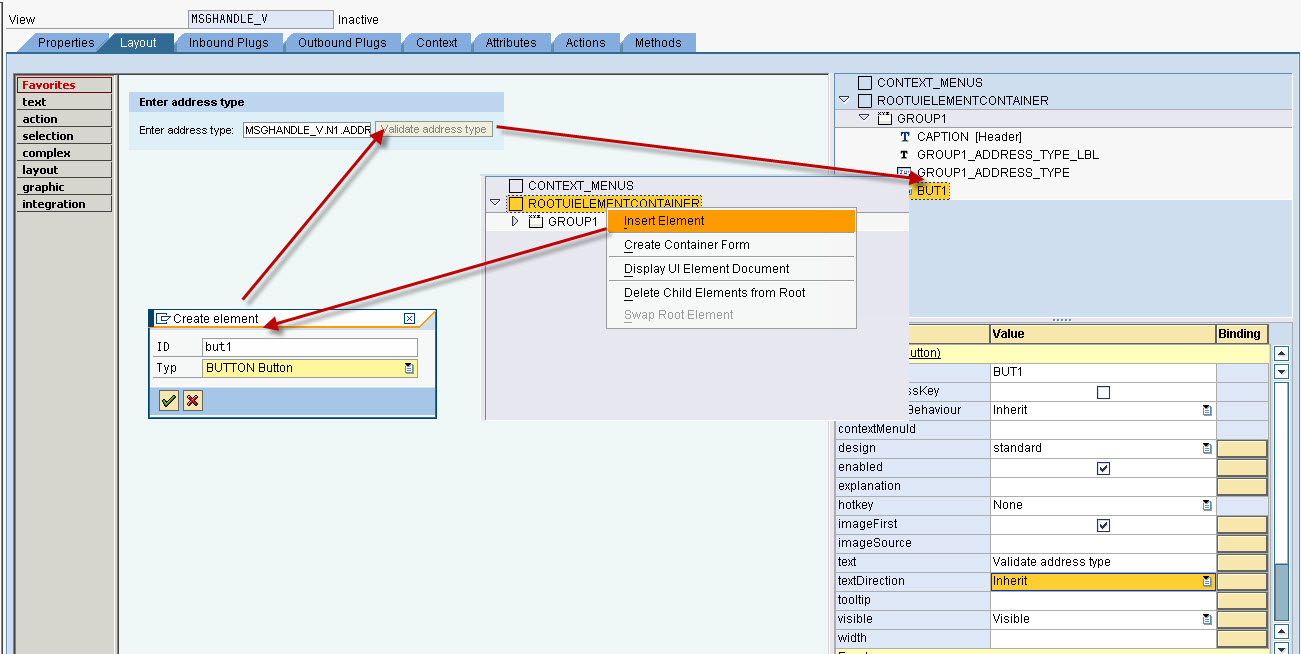
Task: Switch to the Inbound Plugs tab
Action: pyautogui.click(x=230, y=42)
